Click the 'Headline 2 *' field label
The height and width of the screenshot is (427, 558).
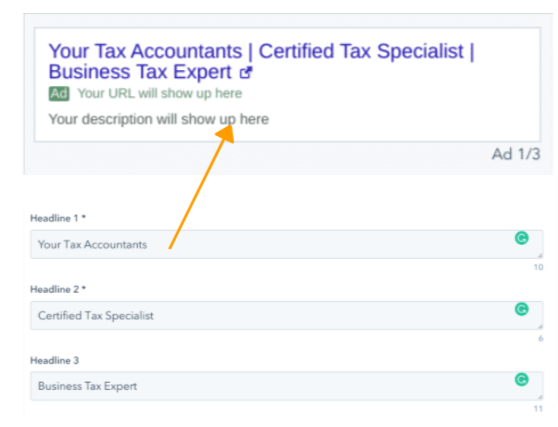coord(58,289)
